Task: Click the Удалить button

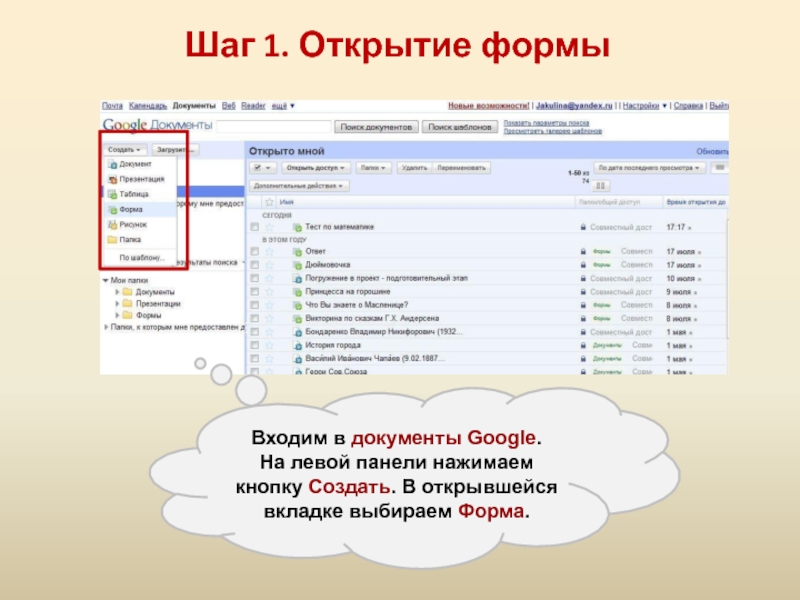Action: [414, 168]
